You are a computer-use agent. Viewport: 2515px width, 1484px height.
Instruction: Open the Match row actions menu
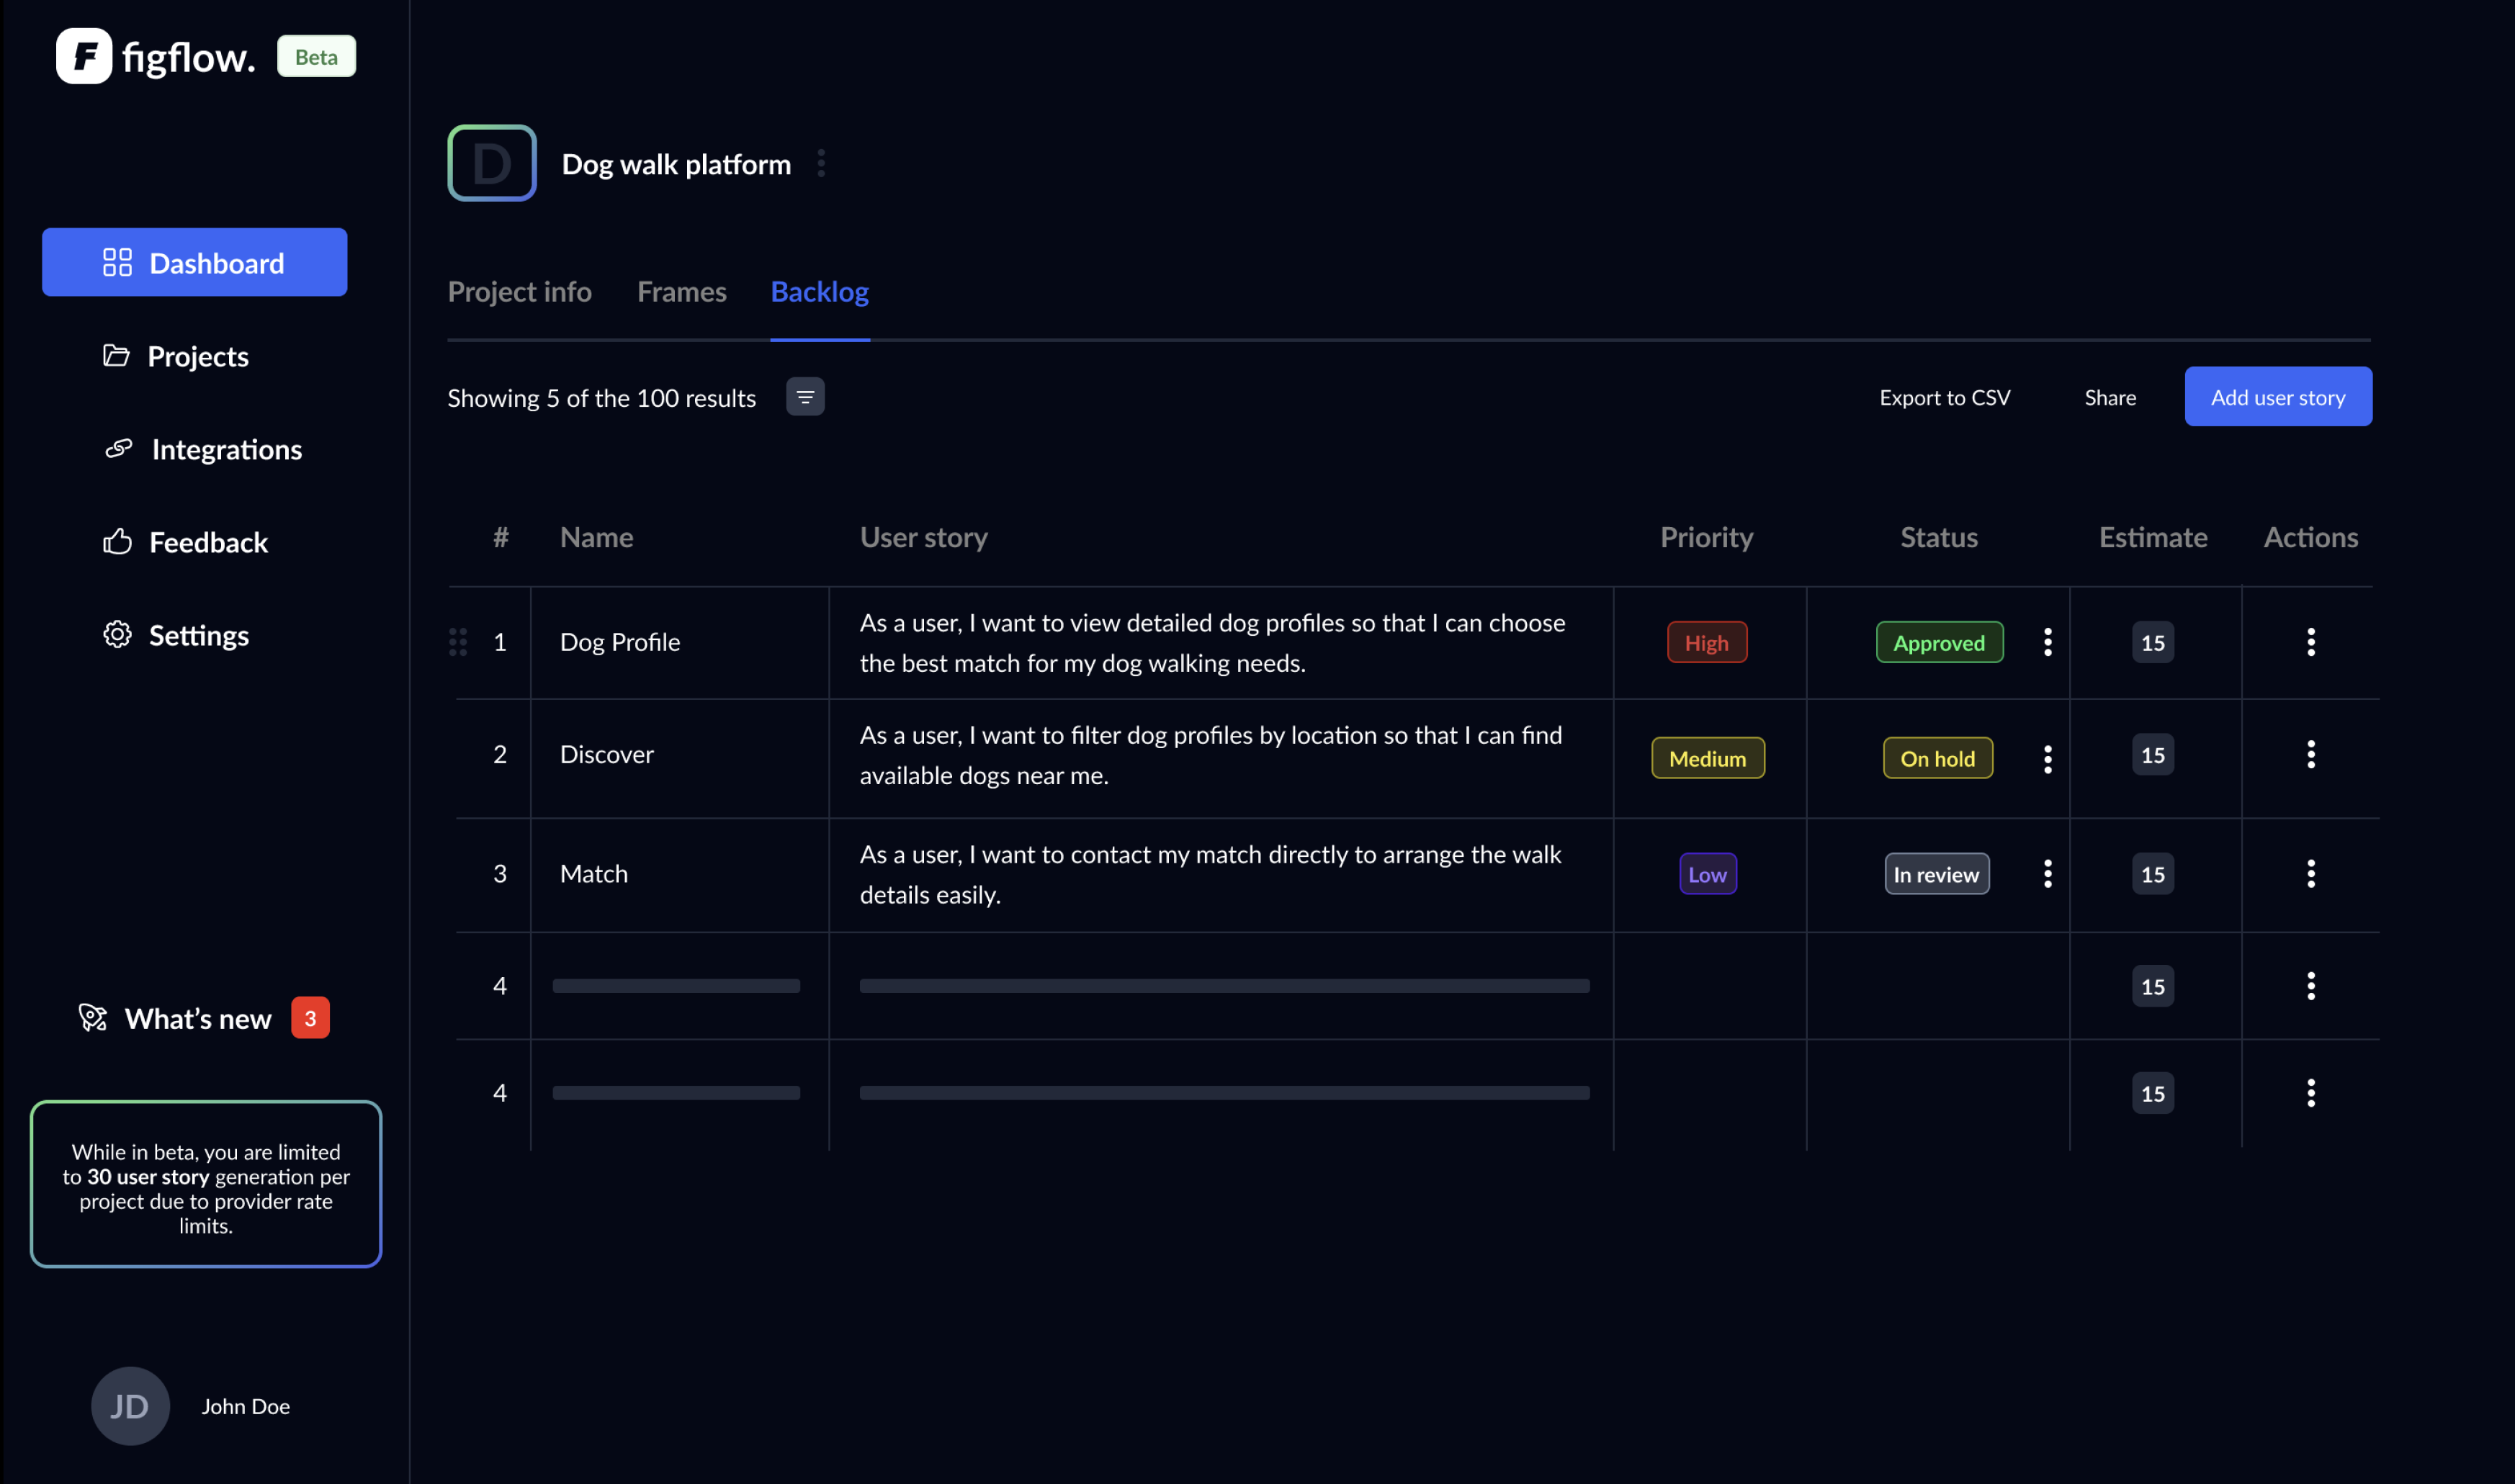coord(2310,874)
